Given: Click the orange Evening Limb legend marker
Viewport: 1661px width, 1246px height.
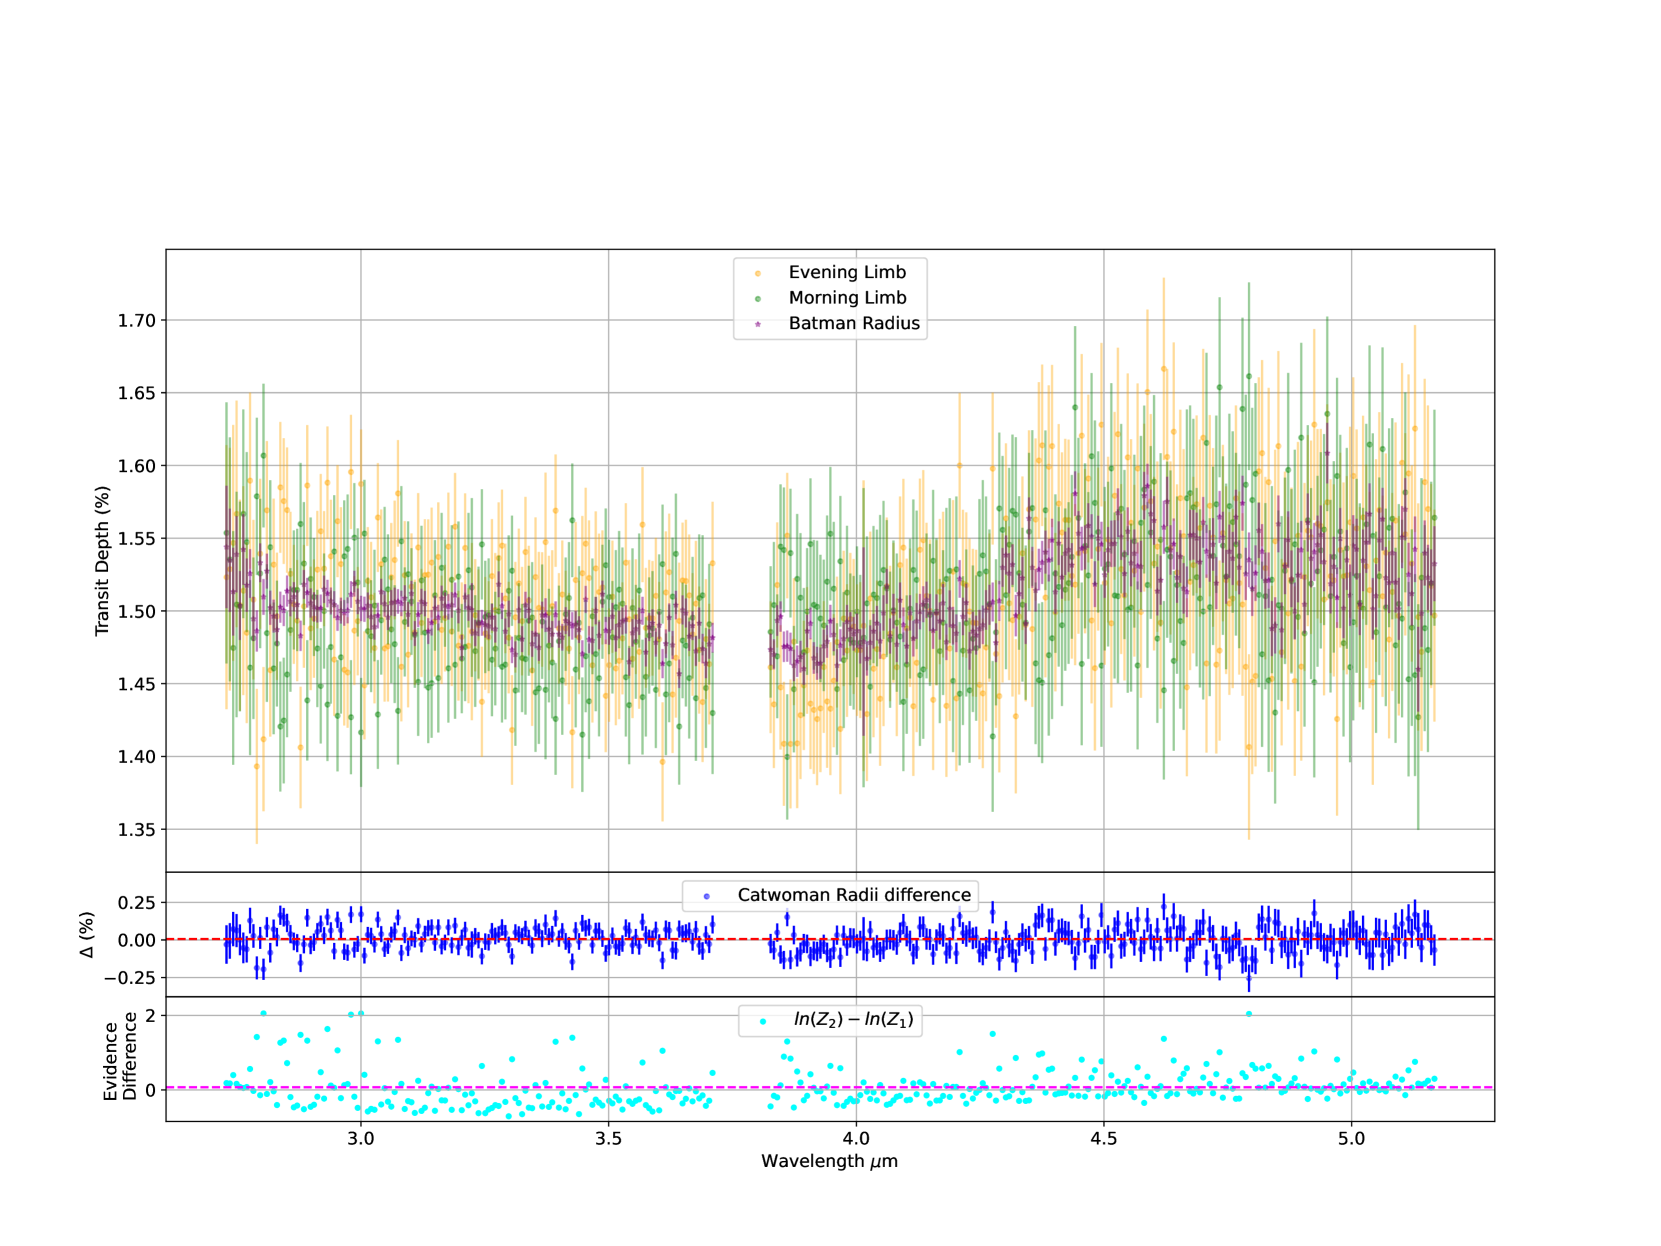Looking at the screenshot, I should 758,273.
